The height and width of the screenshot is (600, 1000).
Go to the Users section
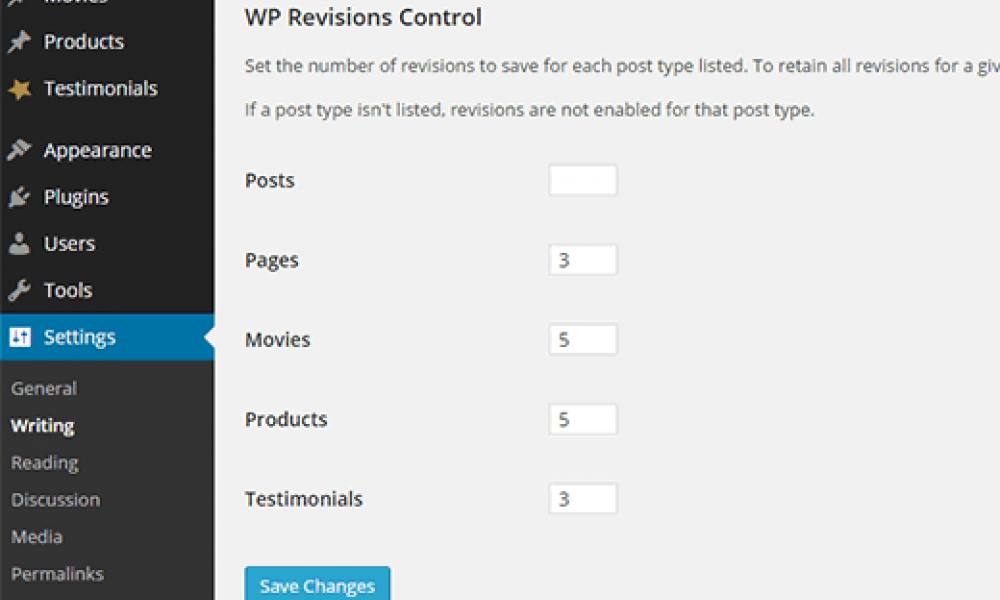(69, 244)
